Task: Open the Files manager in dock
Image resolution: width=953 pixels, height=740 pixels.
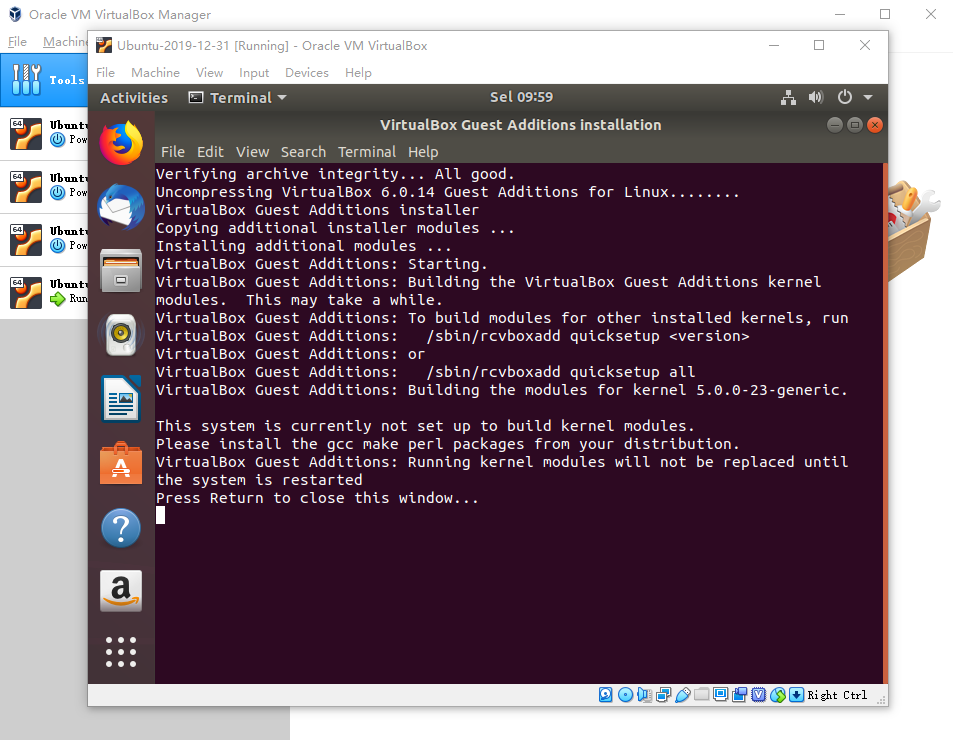Action: pyautogui.click(x=121, y=271)
